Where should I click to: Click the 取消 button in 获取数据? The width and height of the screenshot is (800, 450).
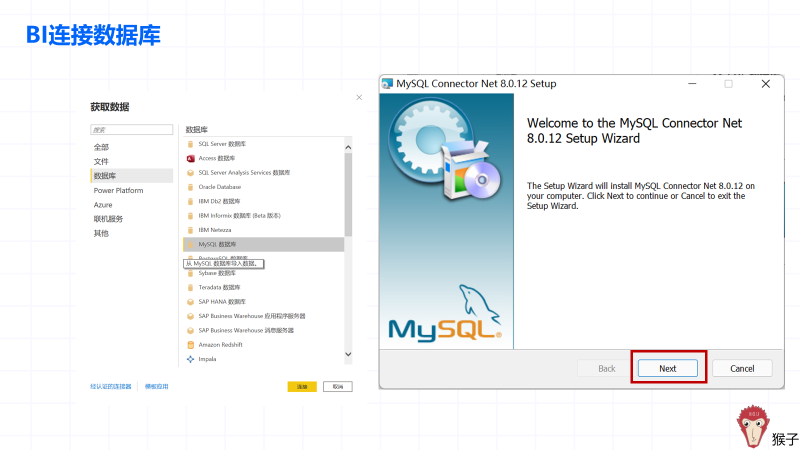[338, 387]
